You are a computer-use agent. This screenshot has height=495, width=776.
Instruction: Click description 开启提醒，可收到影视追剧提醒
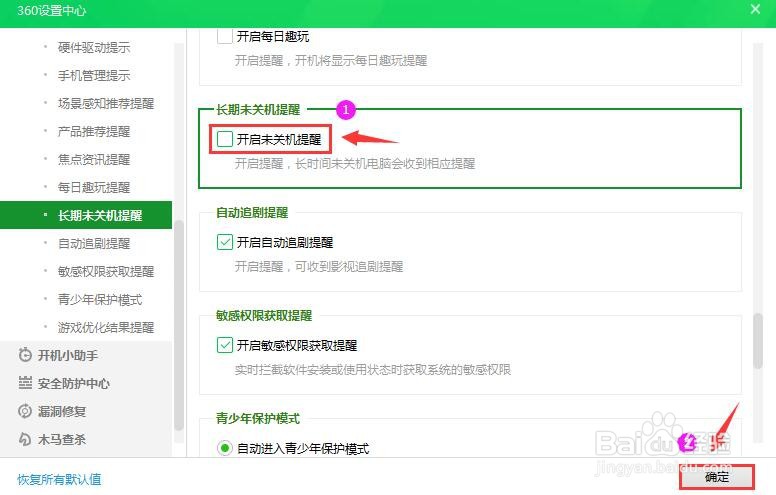coord(319,267)
